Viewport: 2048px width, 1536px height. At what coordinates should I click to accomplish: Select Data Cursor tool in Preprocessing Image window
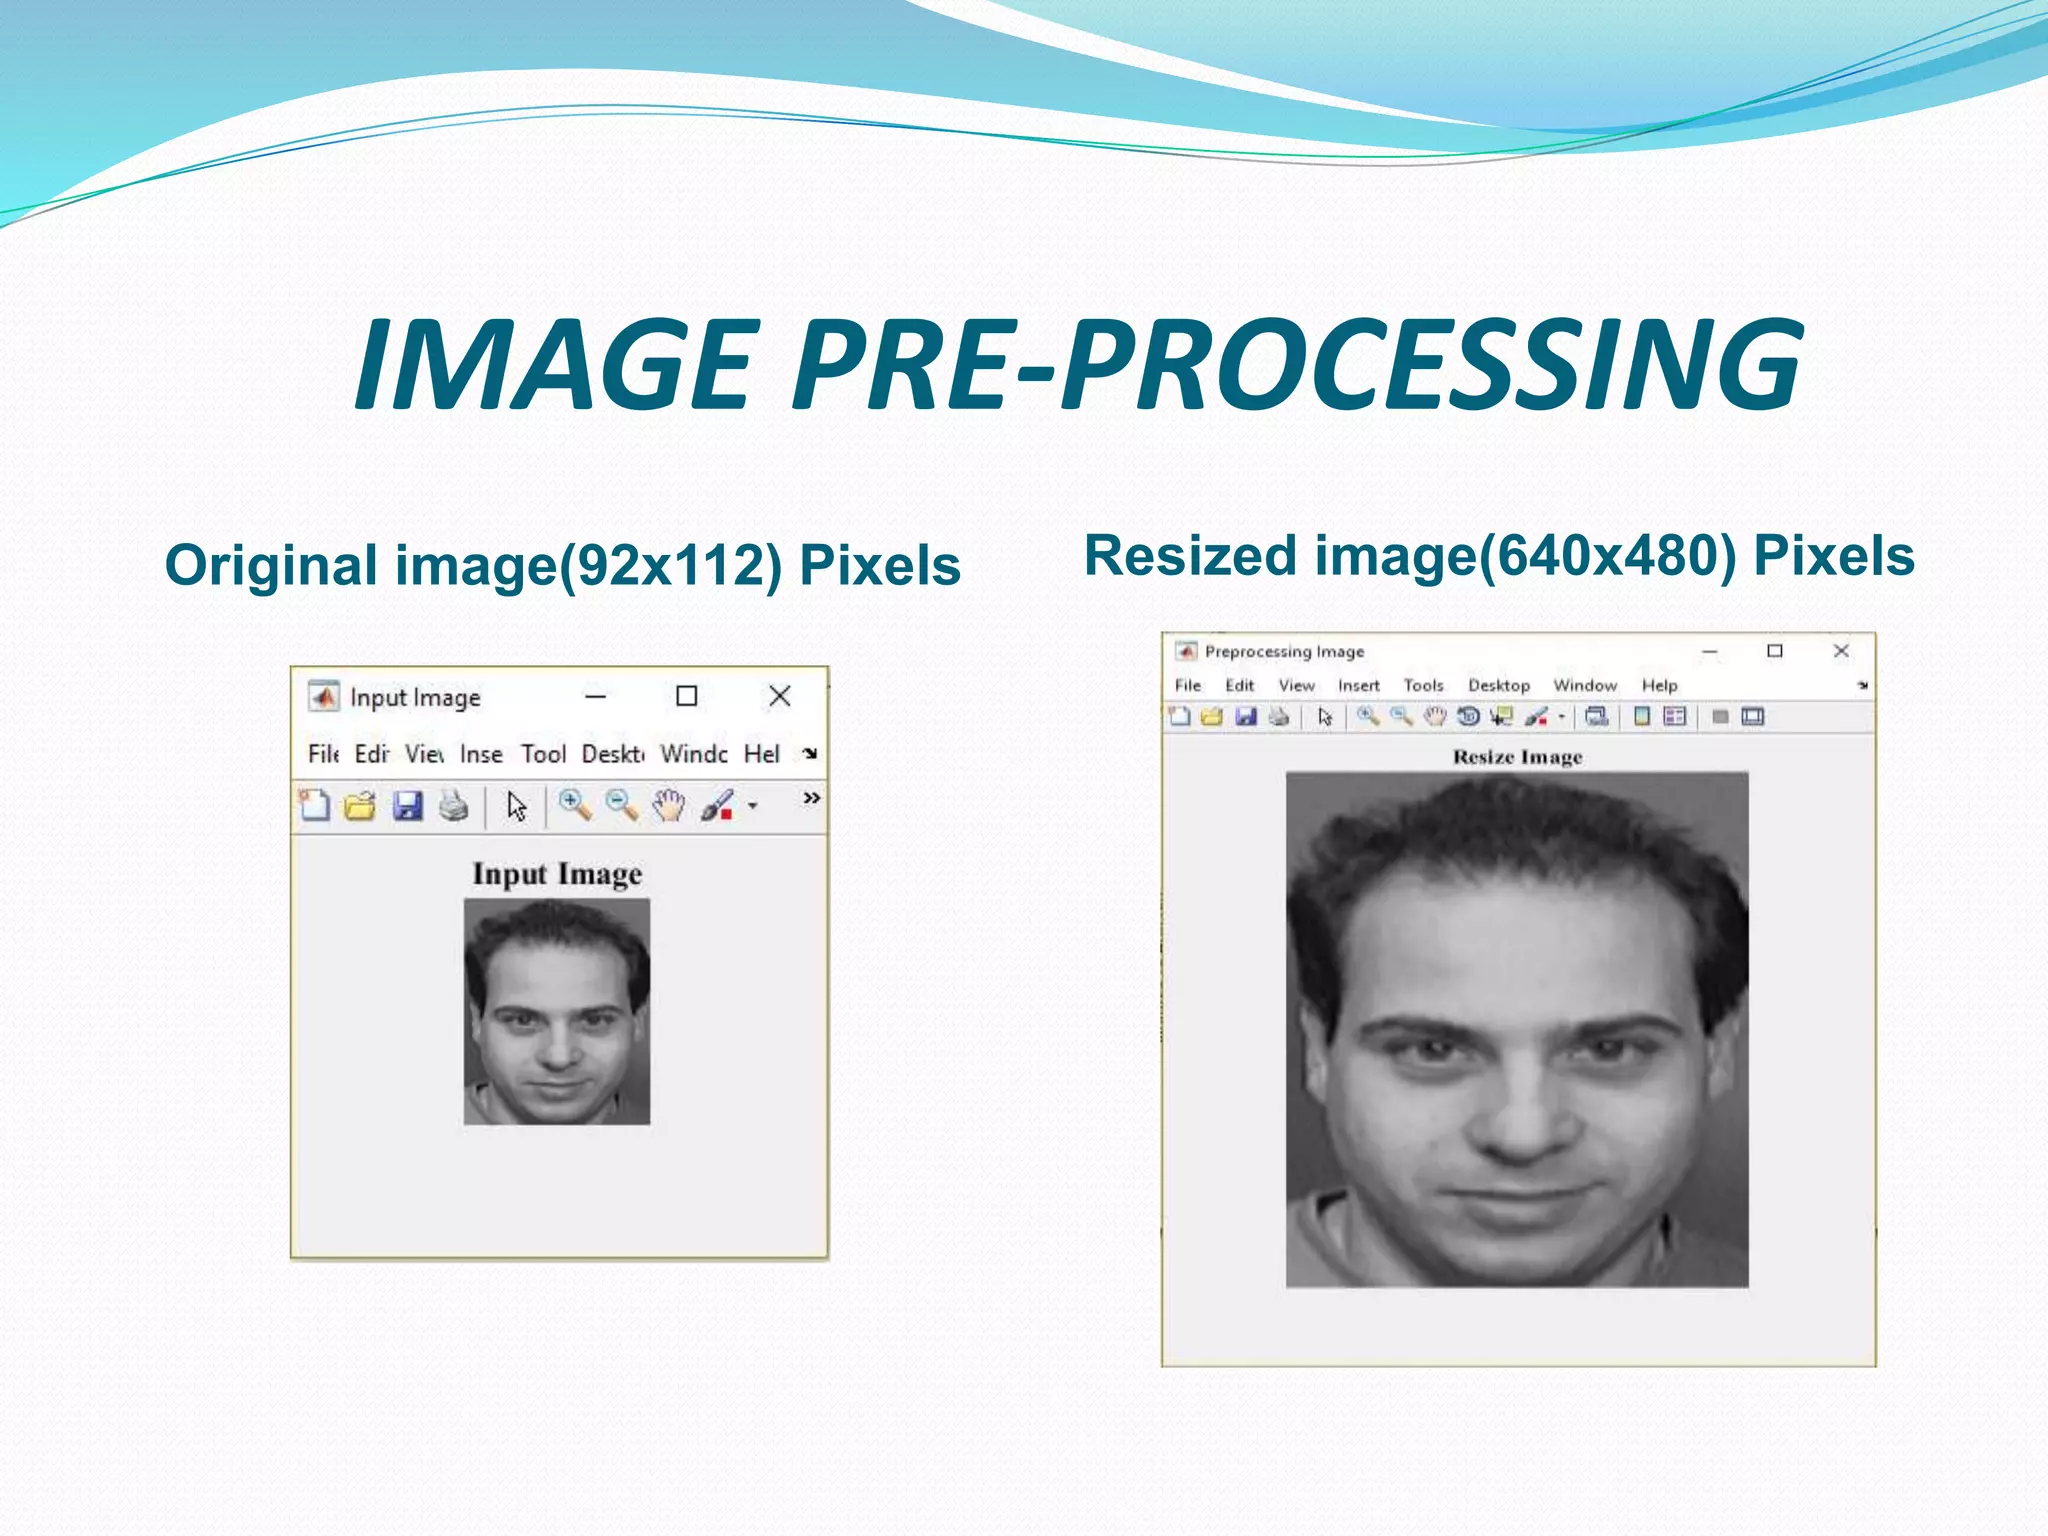coord(1502,716)
